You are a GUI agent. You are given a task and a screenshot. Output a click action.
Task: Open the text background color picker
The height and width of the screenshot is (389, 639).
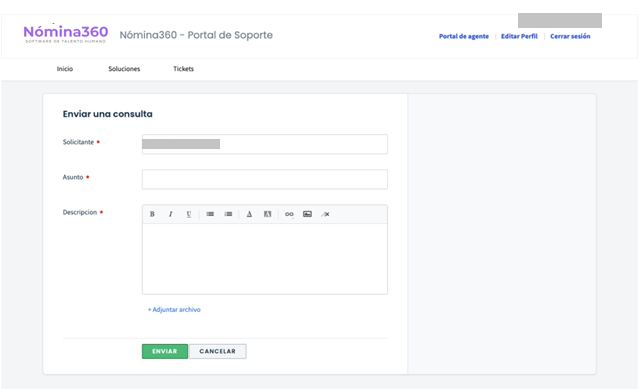[267, 214]
